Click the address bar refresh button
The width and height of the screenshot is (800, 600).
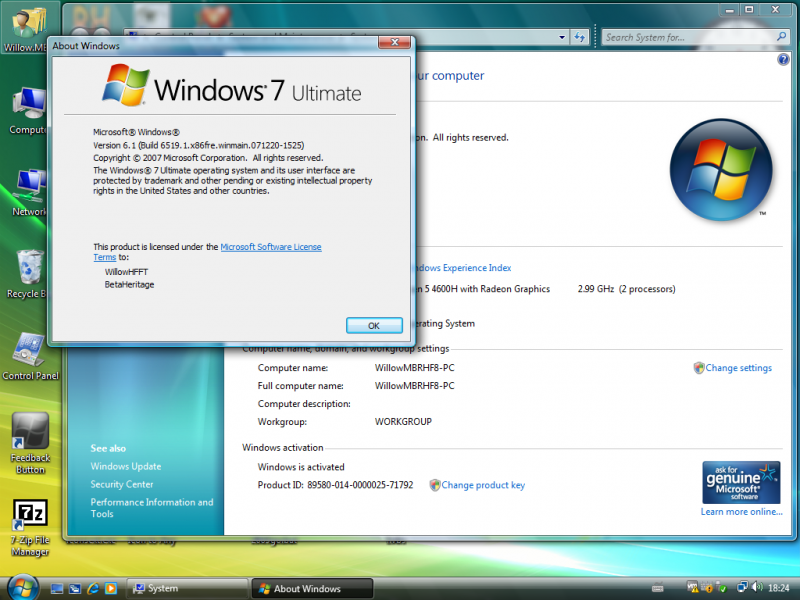579,37
